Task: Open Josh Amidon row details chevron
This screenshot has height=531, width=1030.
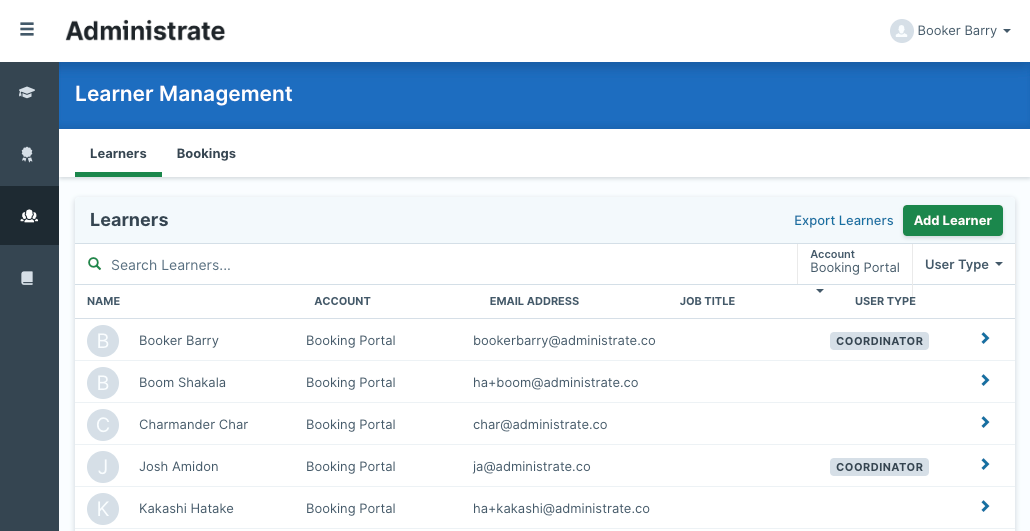Action: [x=985, y=465]
